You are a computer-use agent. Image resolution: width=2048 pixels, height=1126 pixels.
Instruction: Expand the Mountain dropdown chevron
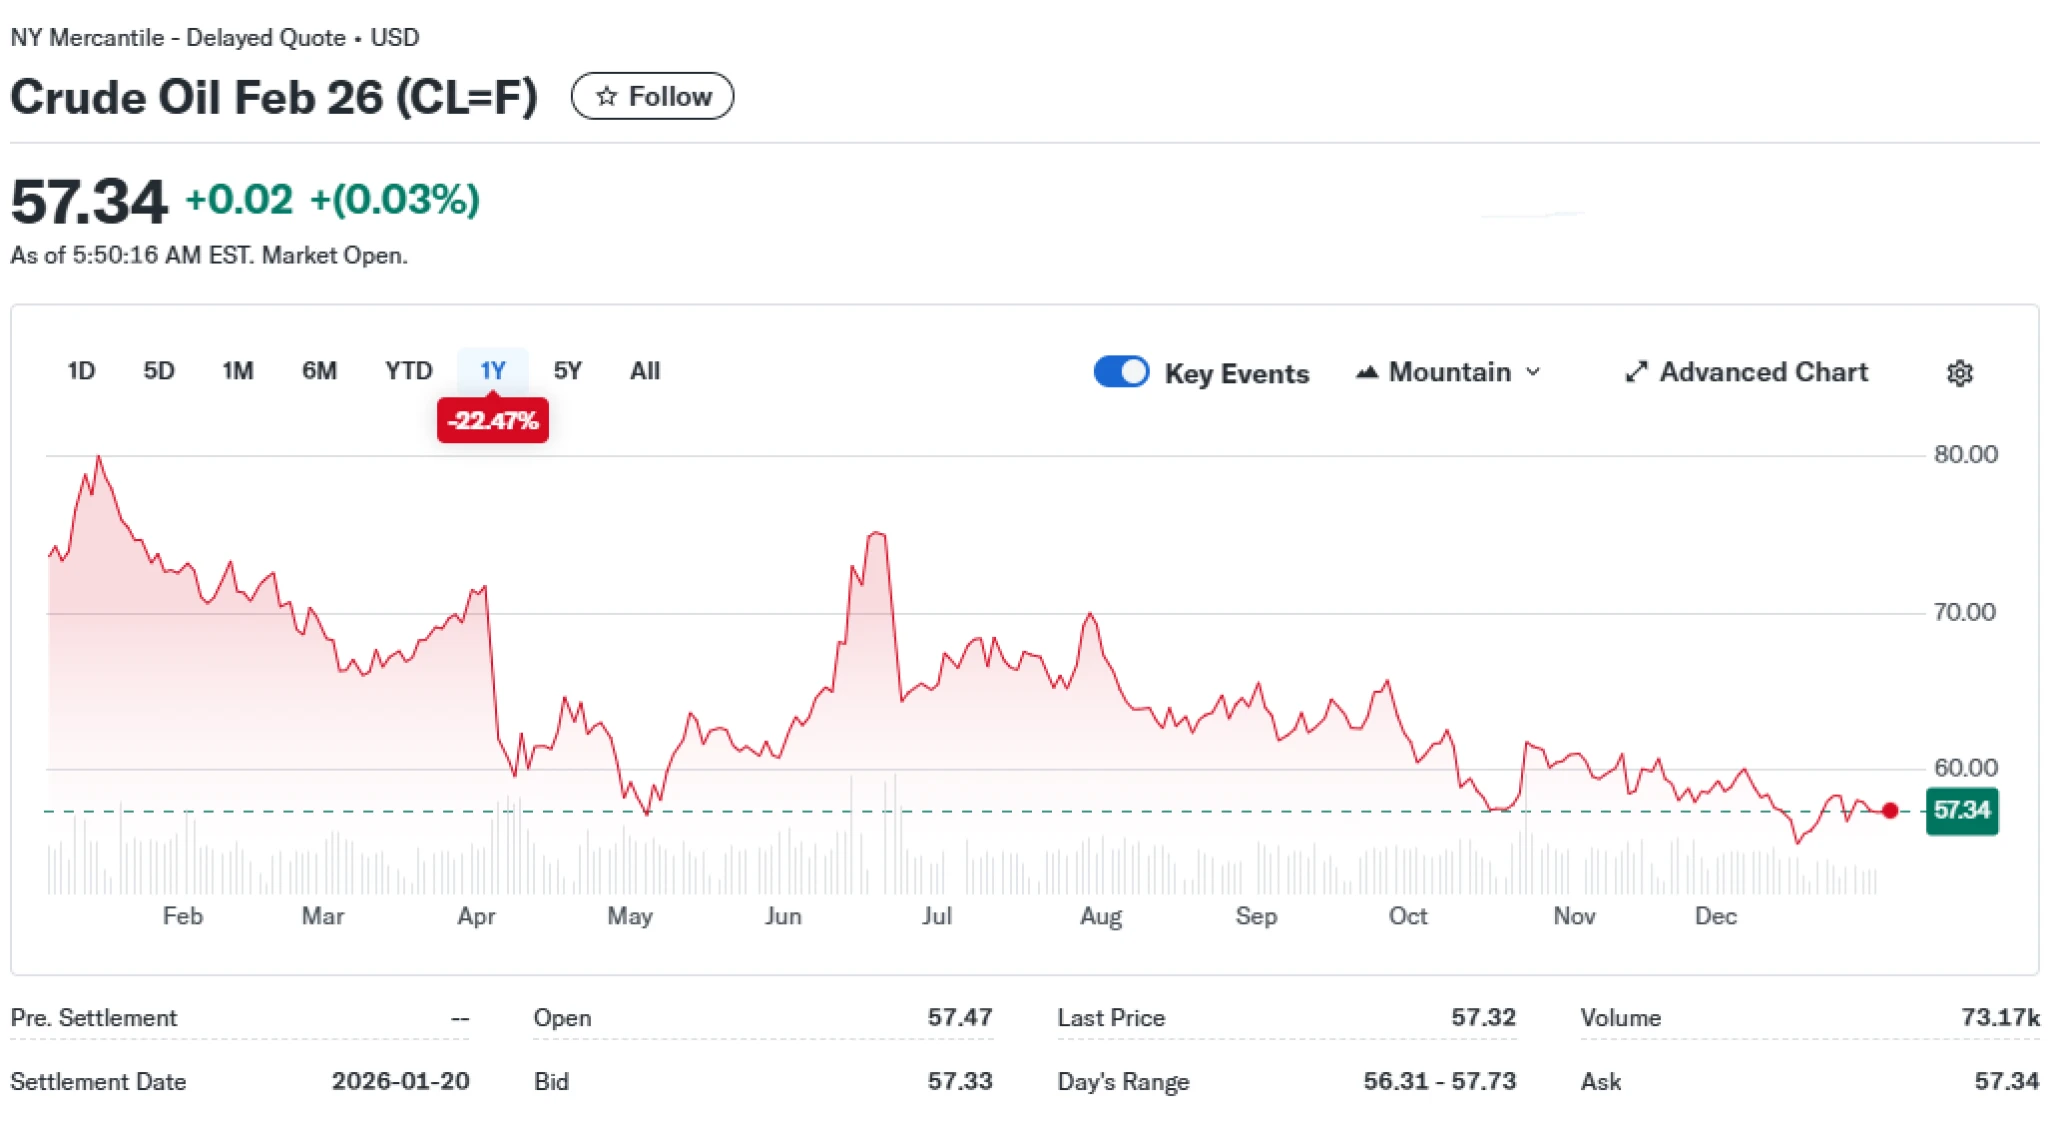tap(1533, 372)
